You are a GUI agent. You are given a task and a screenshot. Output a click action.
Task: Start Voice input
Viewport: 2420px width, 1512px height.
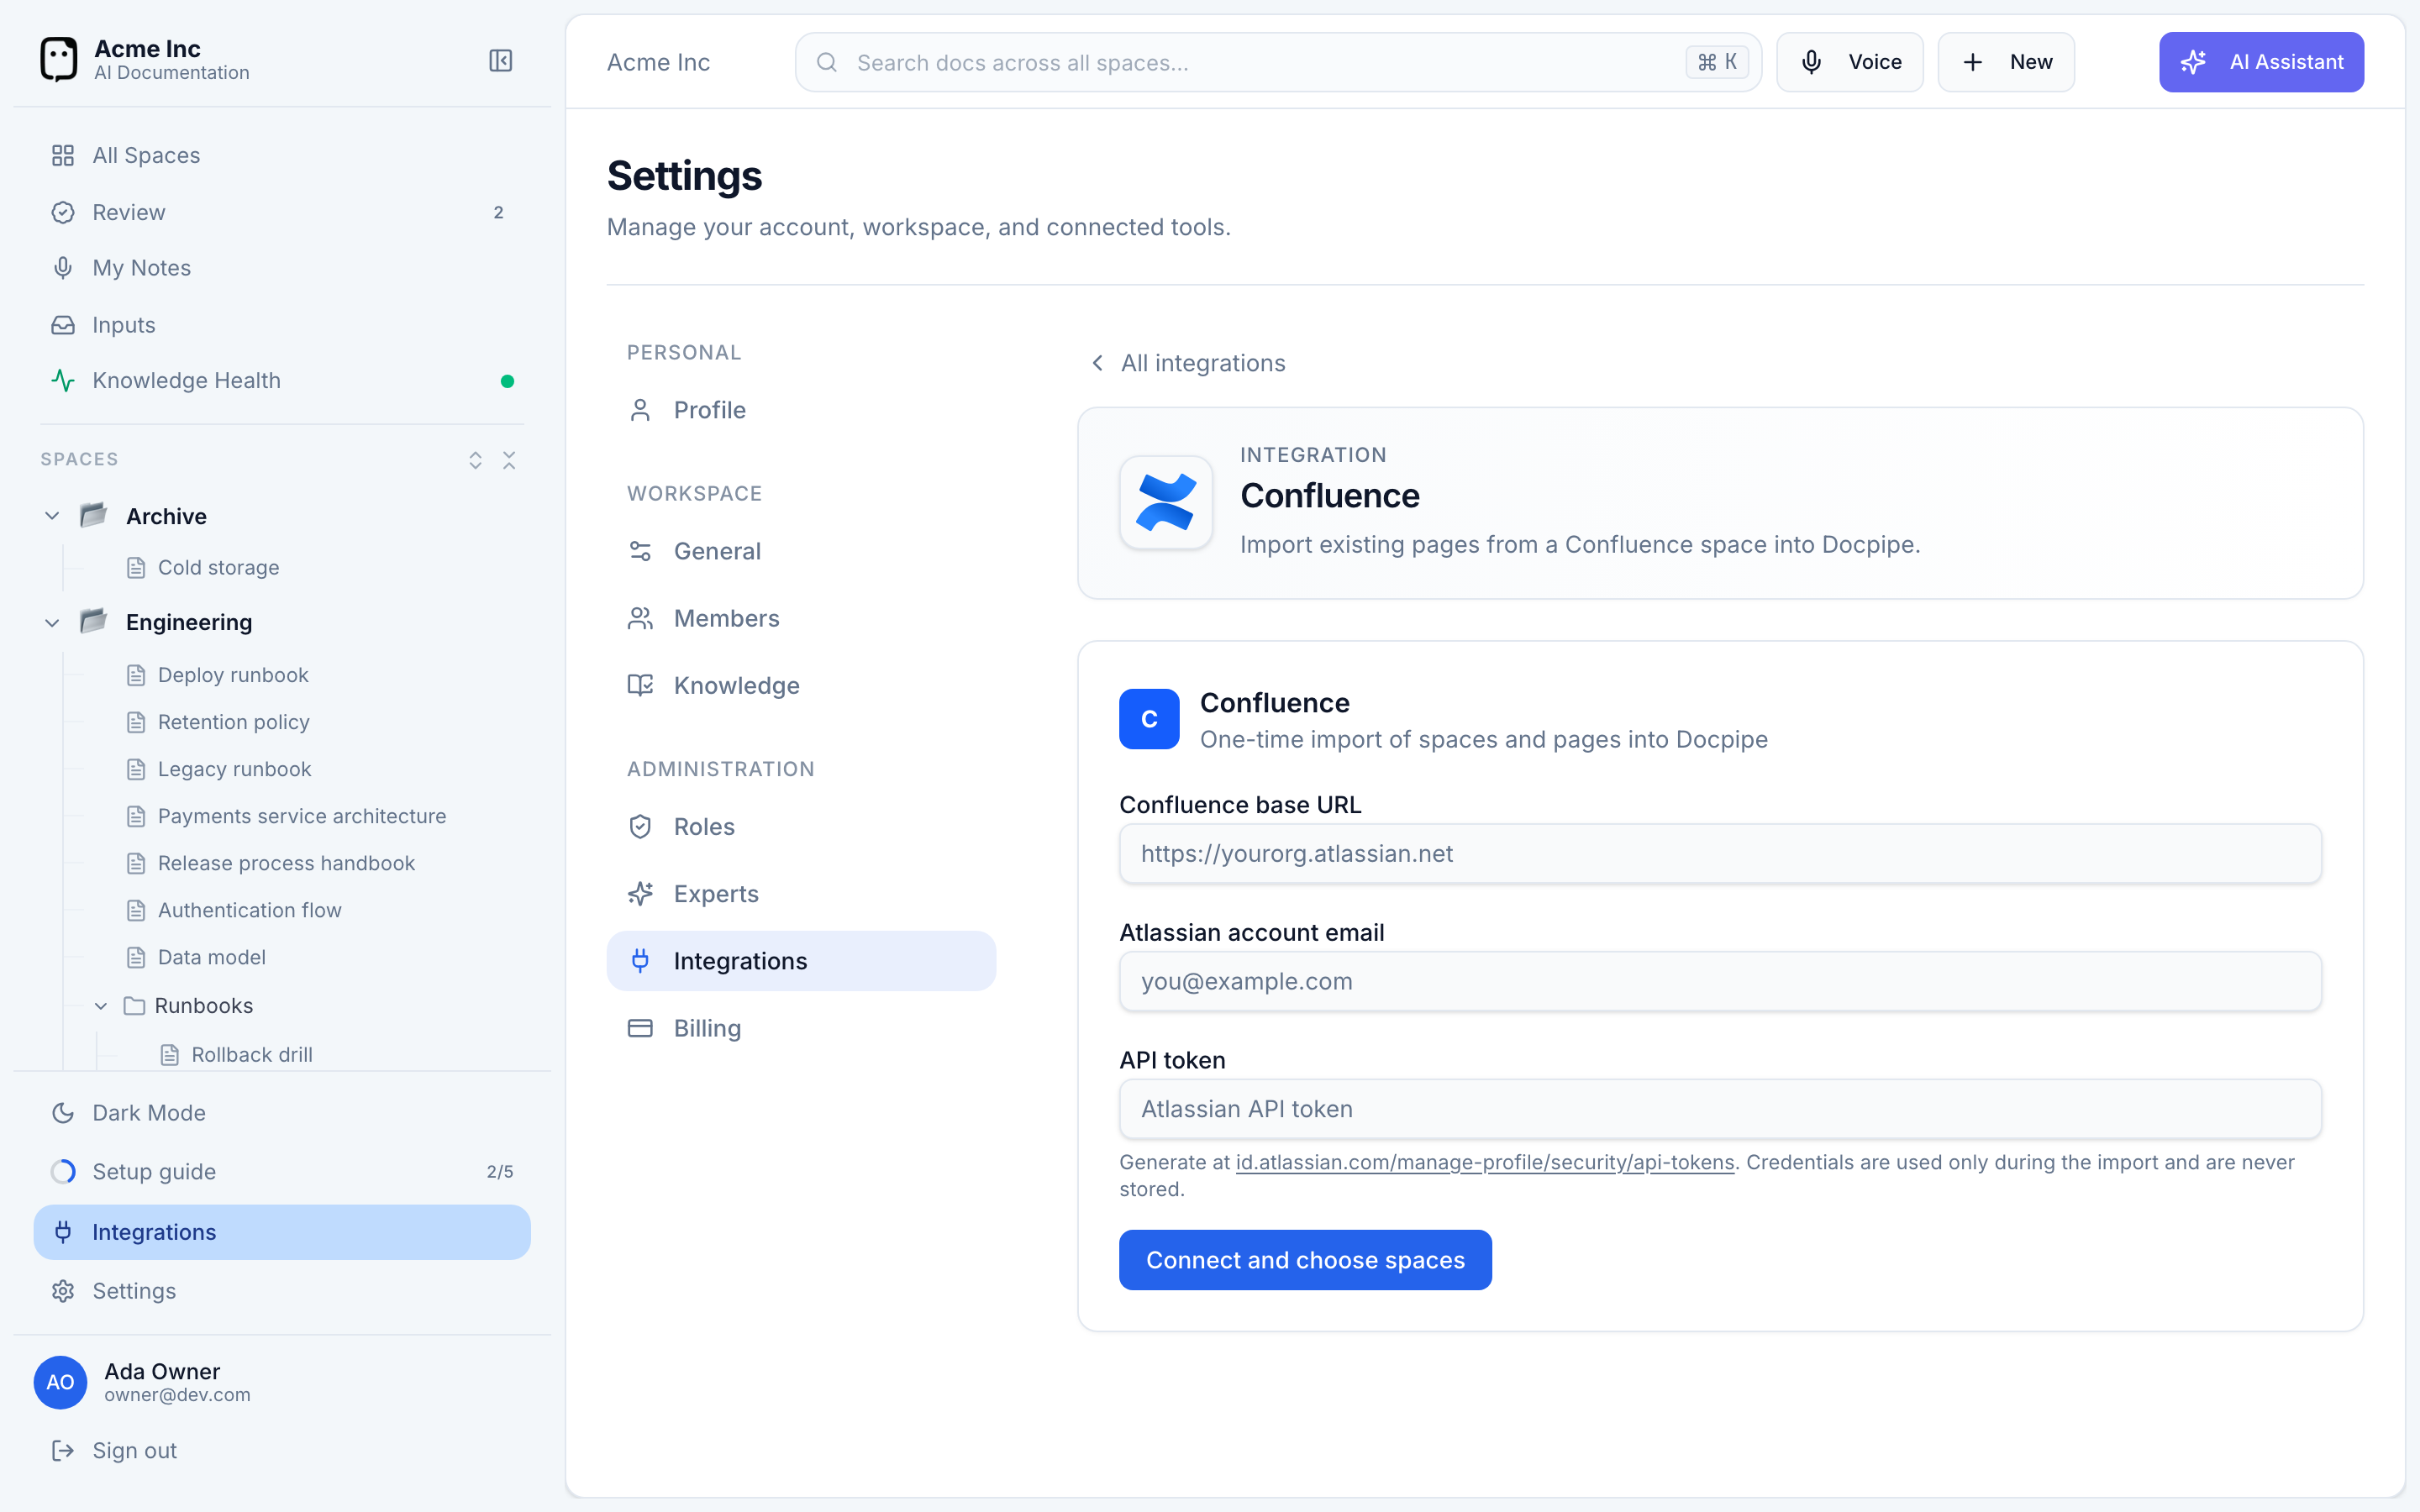click(x=1850, y=62)
